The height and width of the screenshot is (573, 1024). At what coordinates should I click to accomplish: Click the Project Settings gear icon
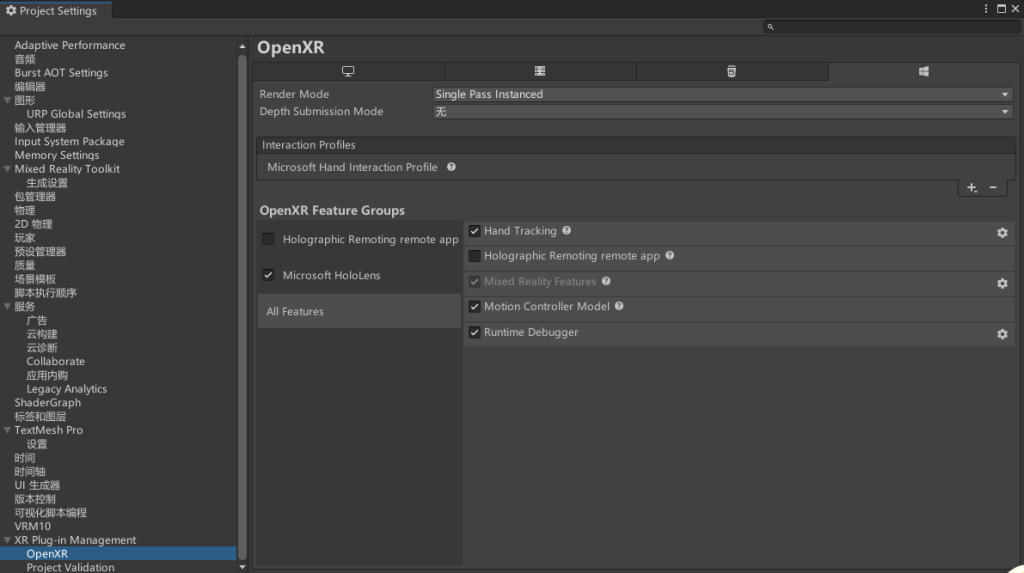tap(10, 10)
